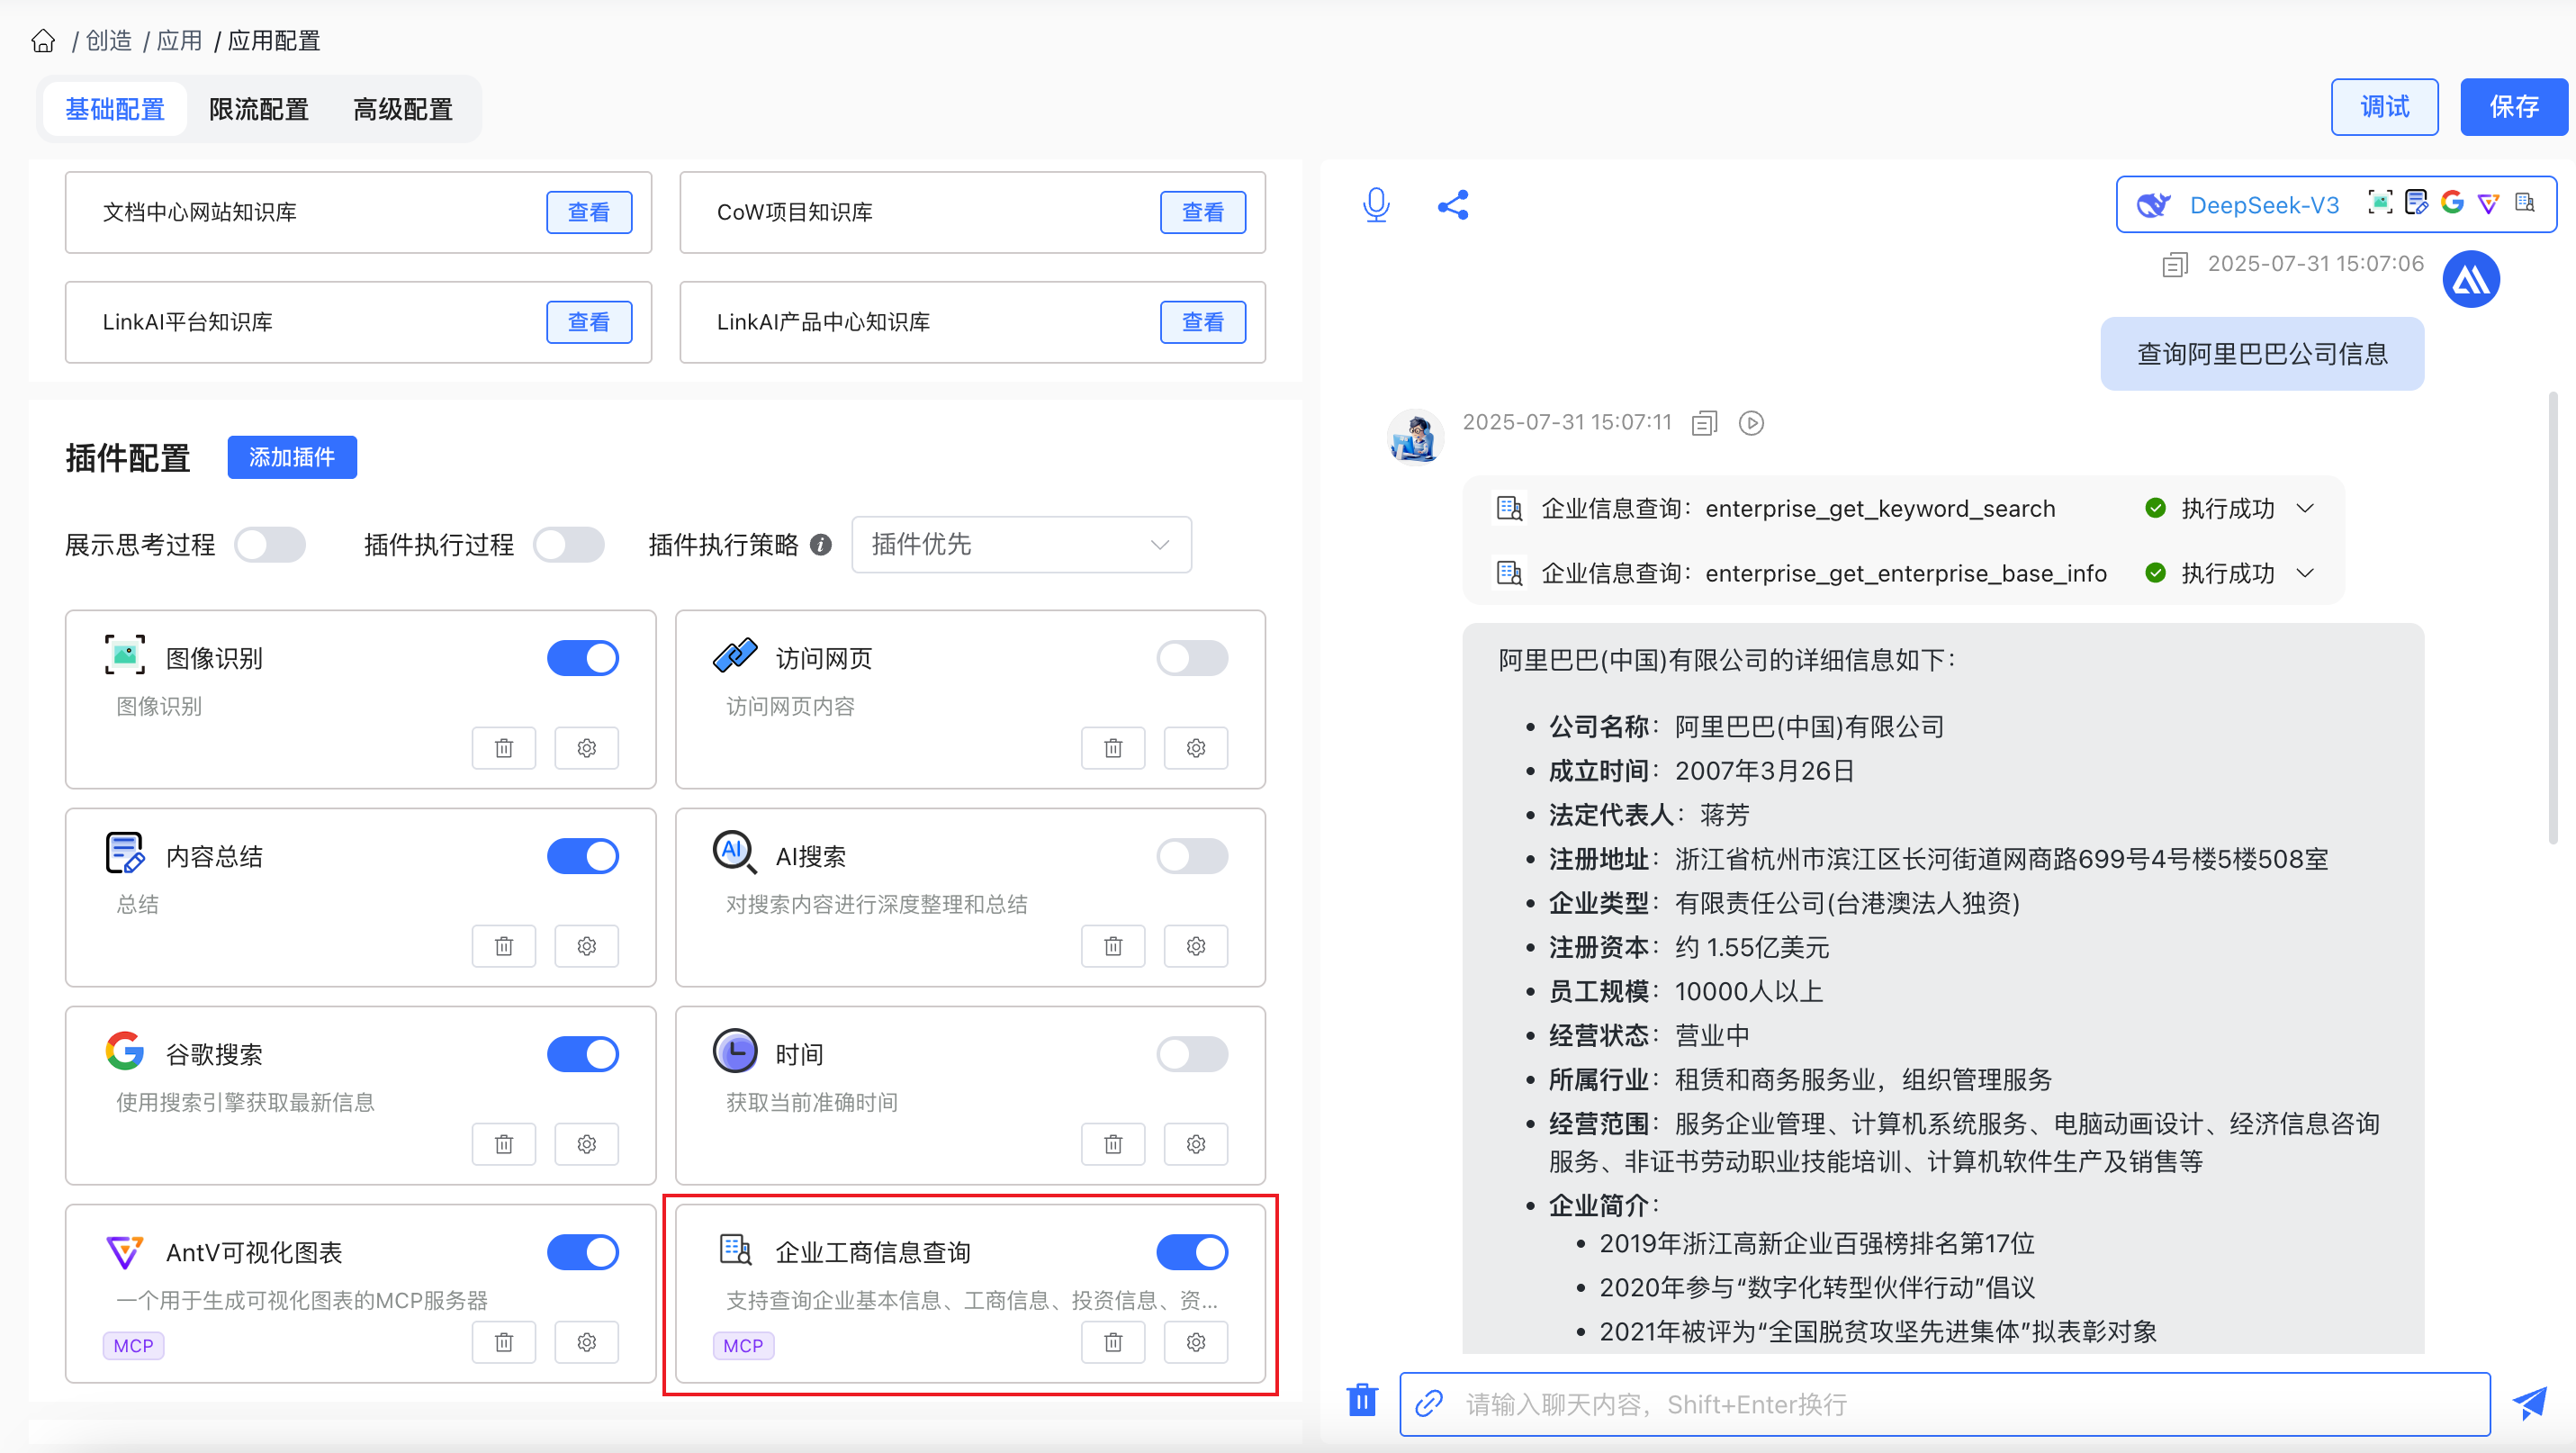Screen dimensions: 2576x1453
Task: Enable the AI搜索 plugin toggle
Action: click(x=1192, y=856)
